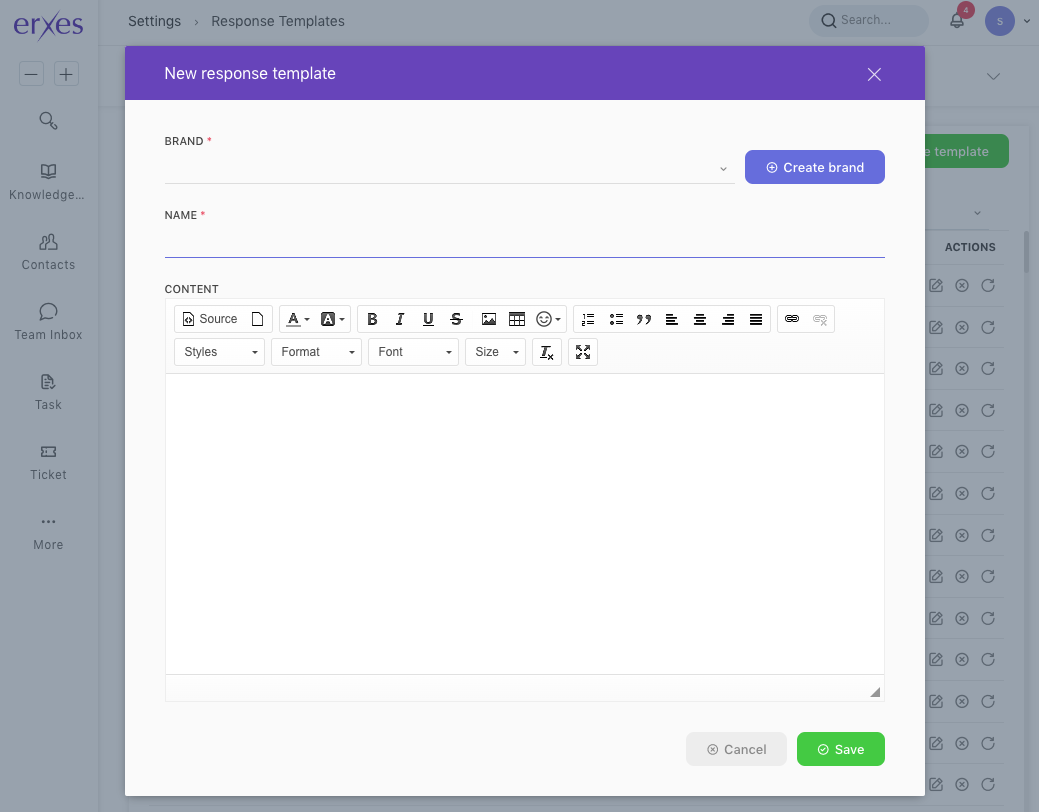Click the Response Templates breadcrumb
1039x812 pixels.
278,21
